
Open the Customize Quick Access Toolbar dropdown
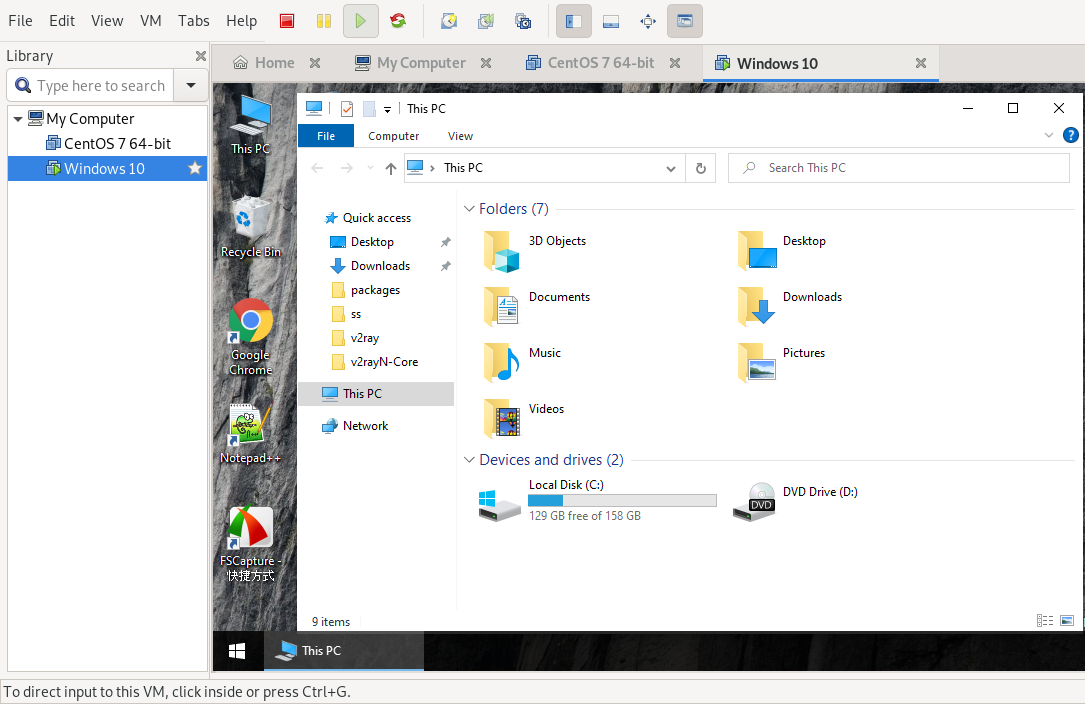coord(388,109)
